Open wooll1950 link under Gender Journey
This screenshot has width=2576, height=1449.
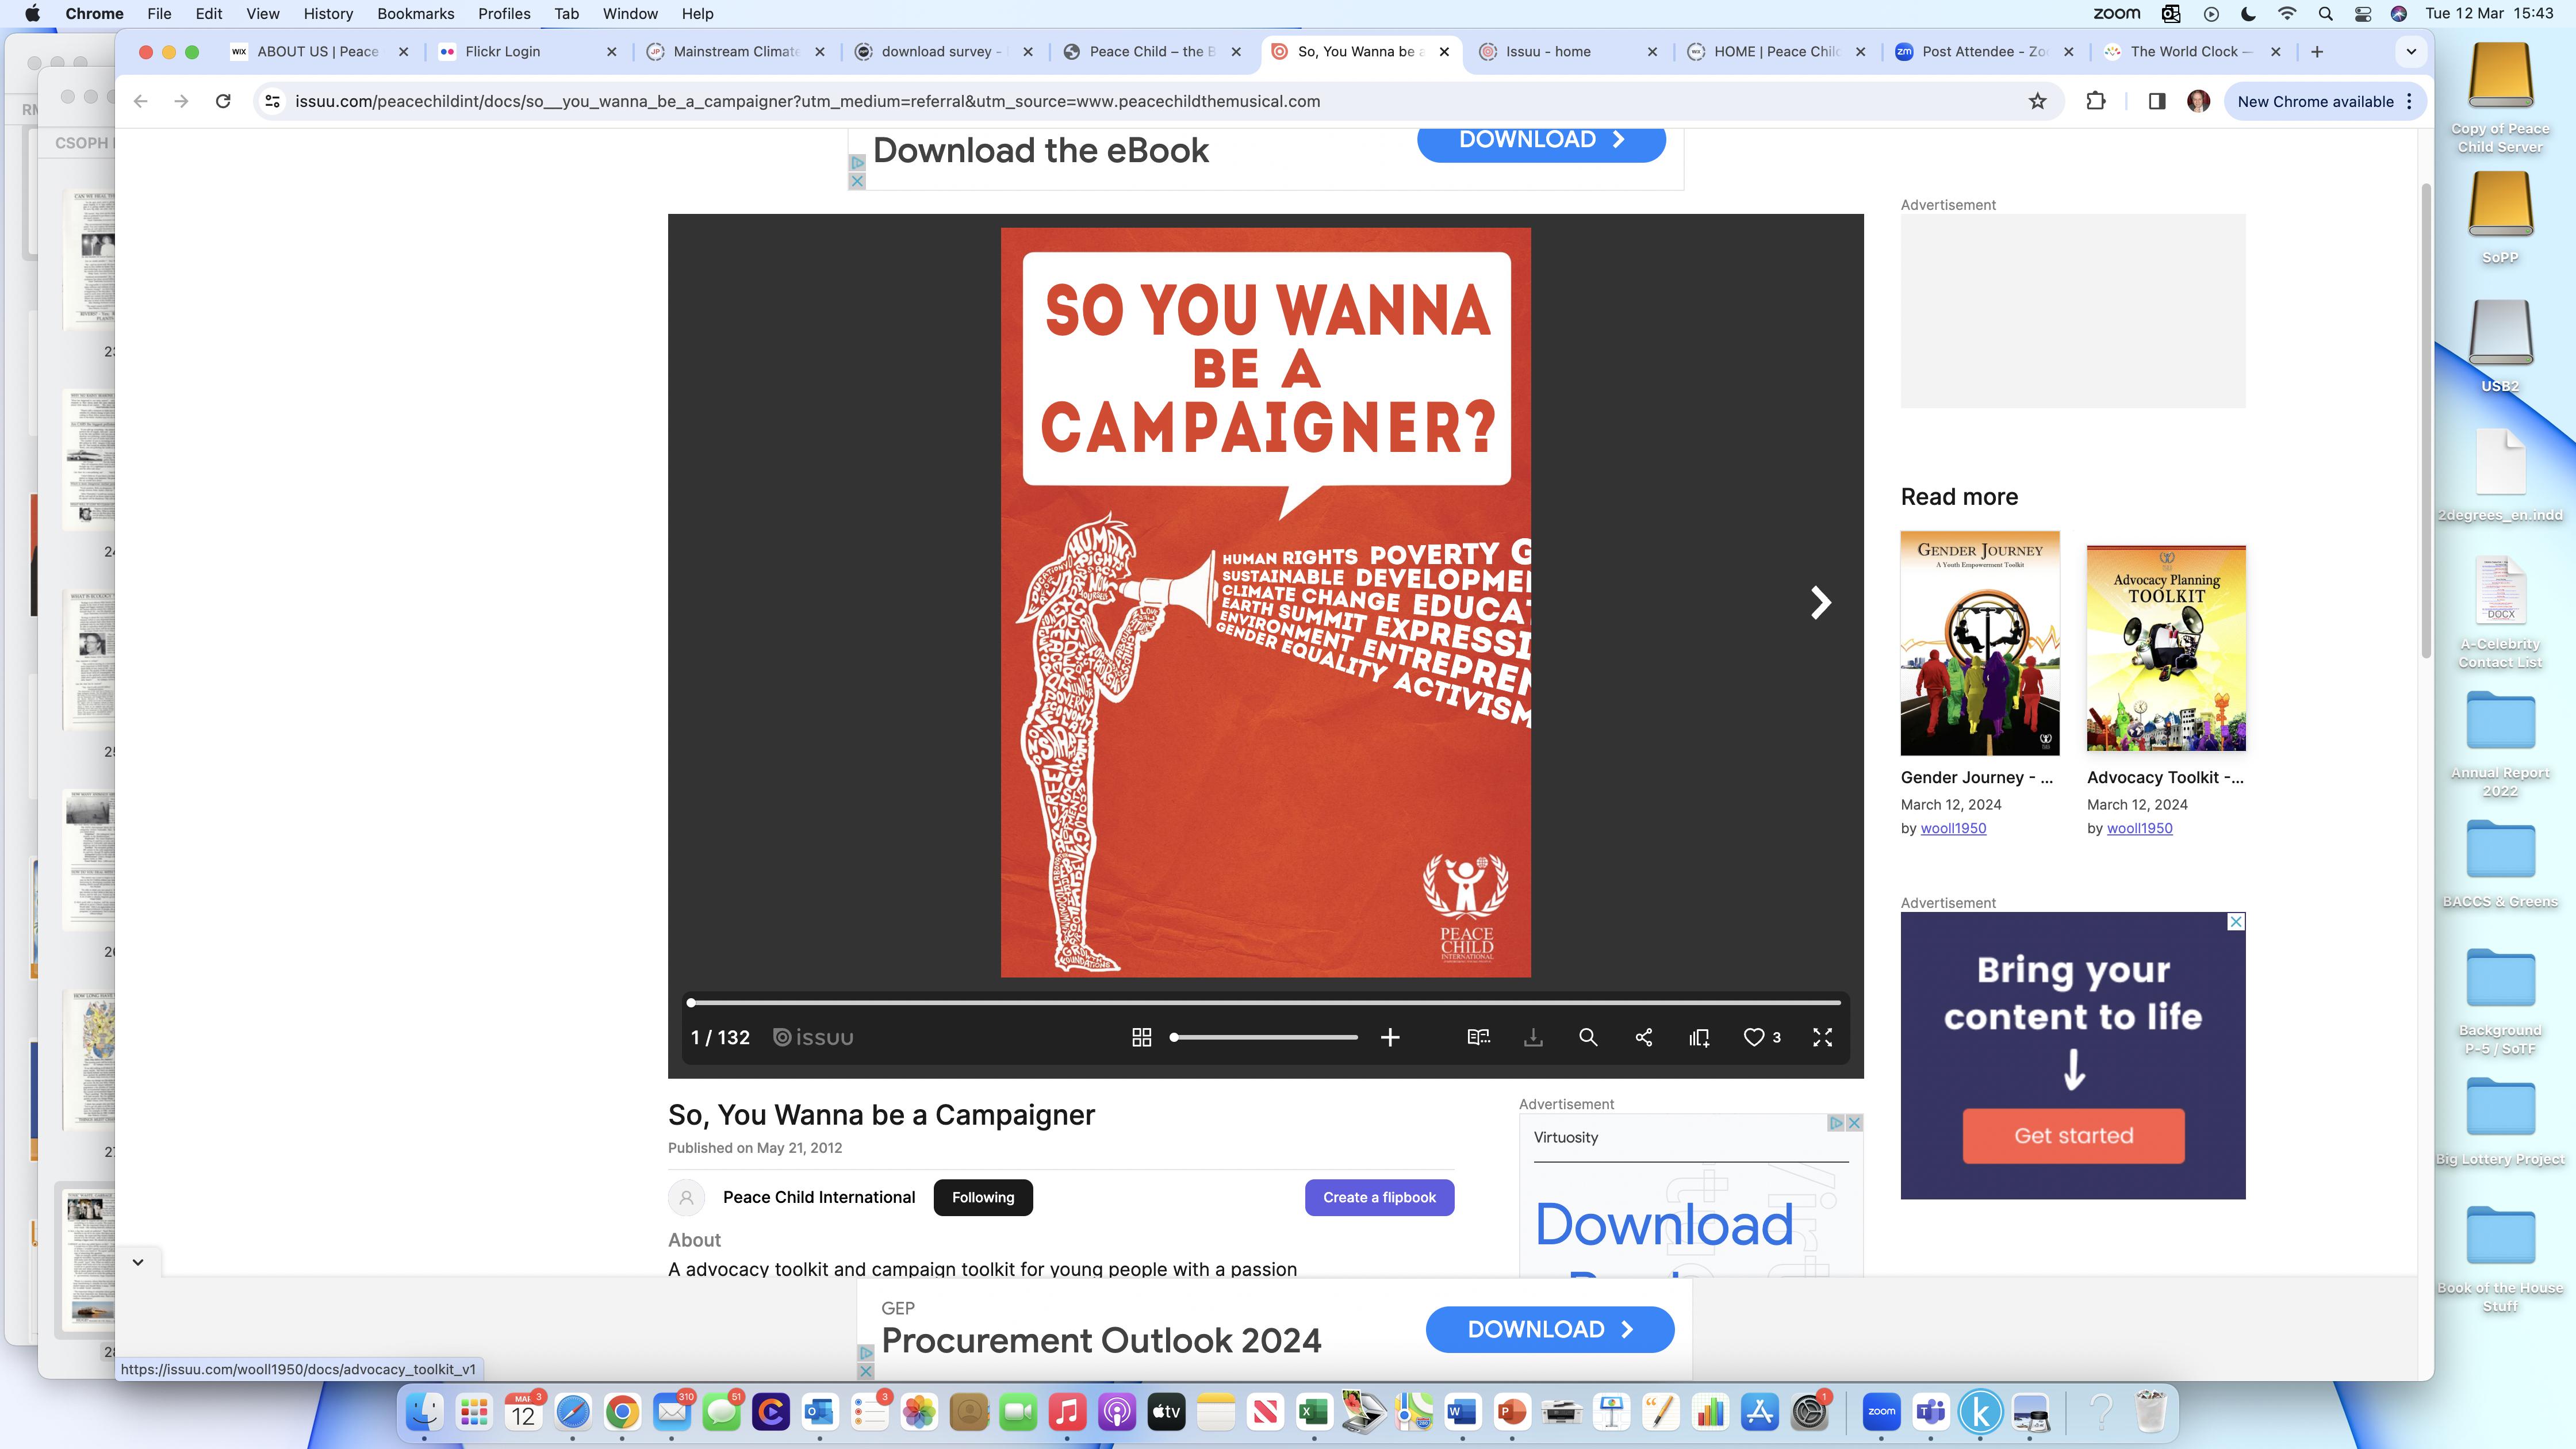coord(1952,828)
